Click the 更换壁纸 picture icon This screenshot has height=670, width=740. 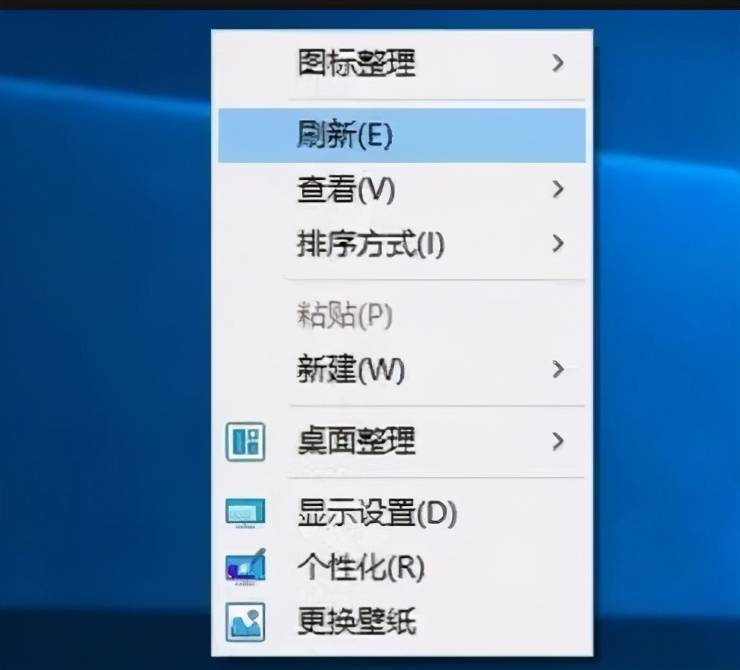click(245, 622)
